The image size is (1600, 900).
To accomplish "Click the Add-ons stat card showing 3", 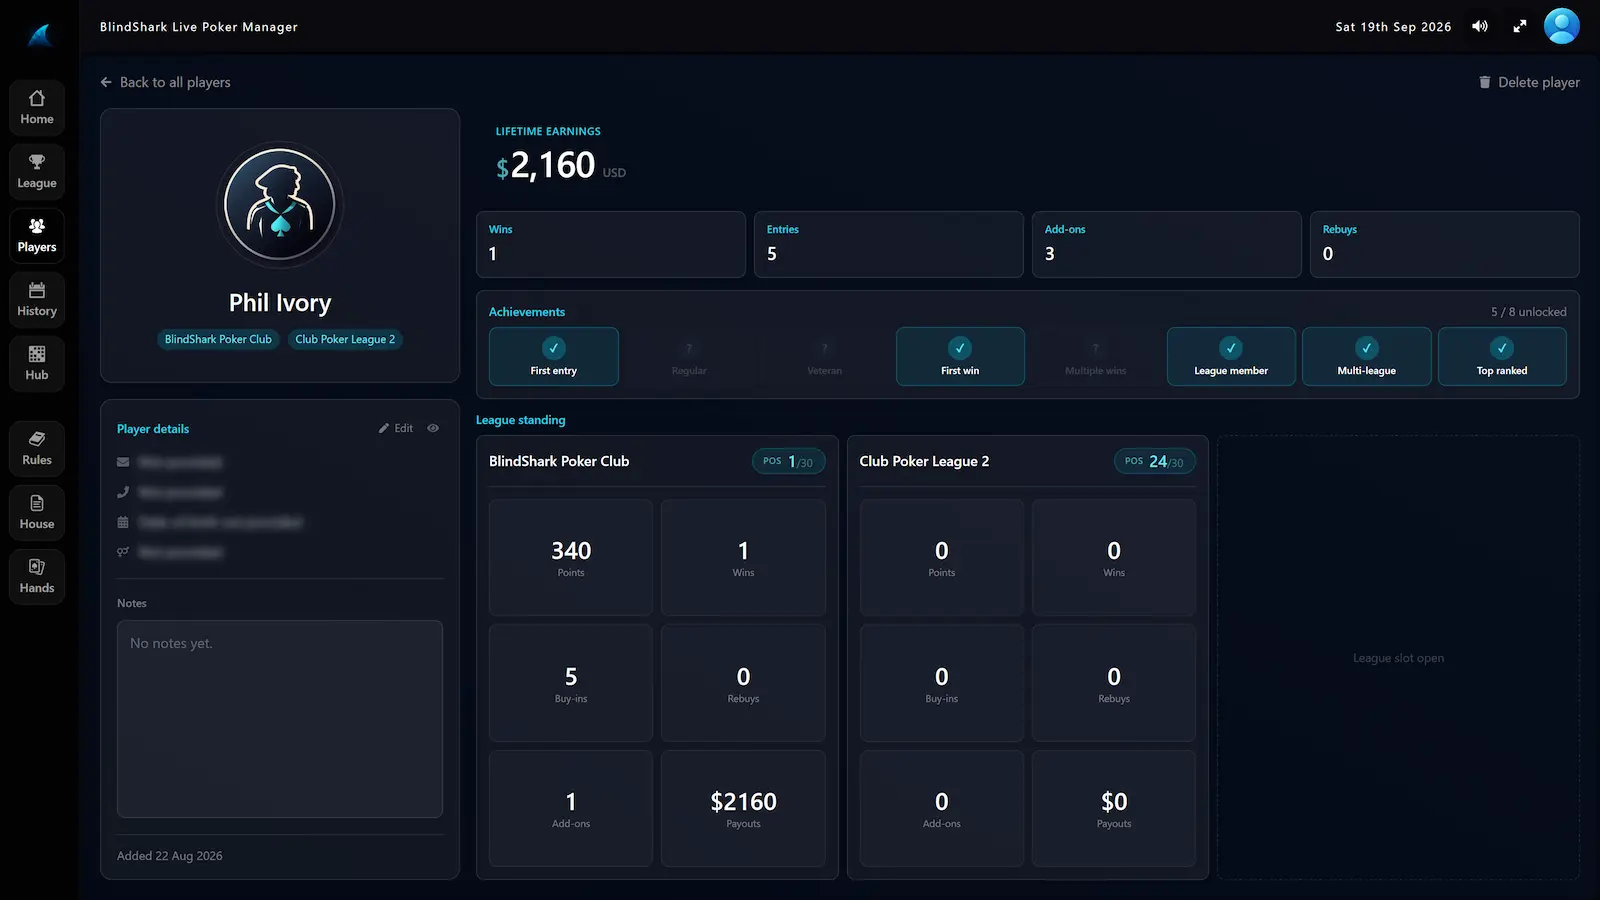I will pyautogui.click(x=1167, y=244).
